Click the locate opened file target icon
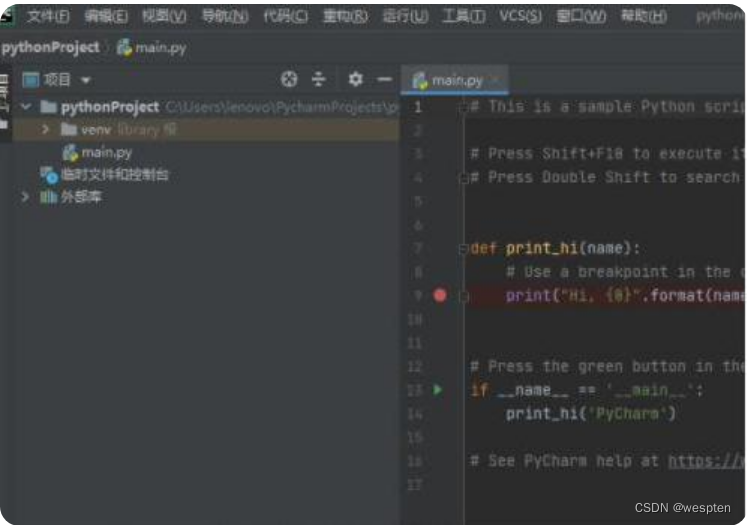 pos(289,79)
